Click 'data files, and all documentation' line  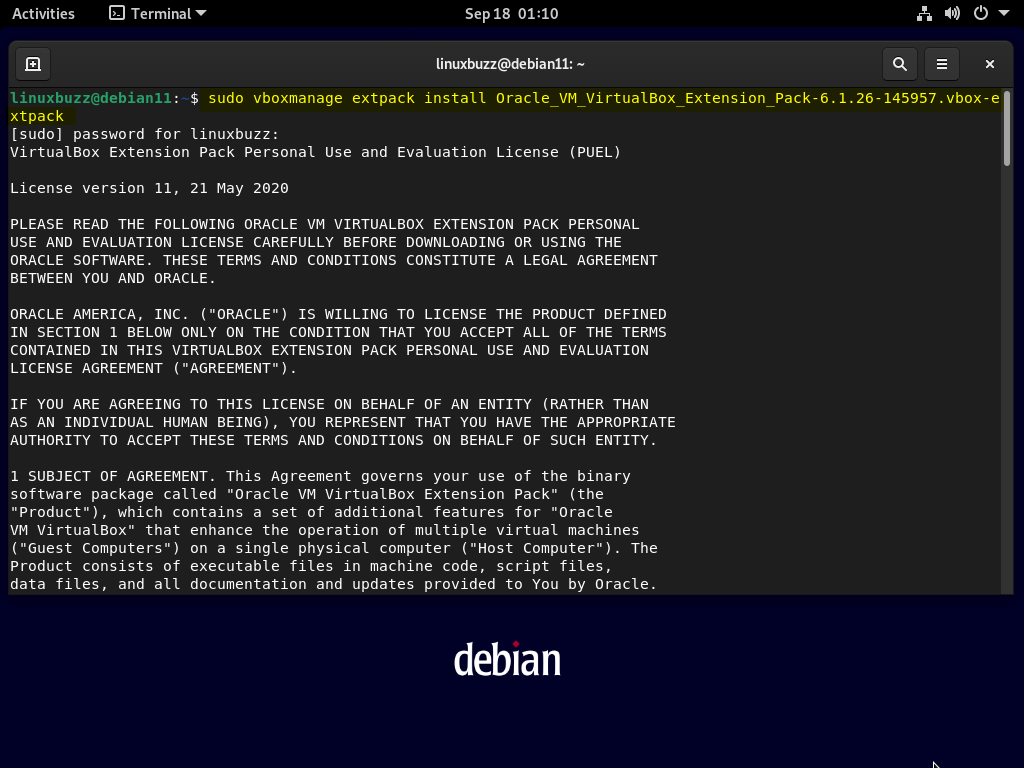333,584
